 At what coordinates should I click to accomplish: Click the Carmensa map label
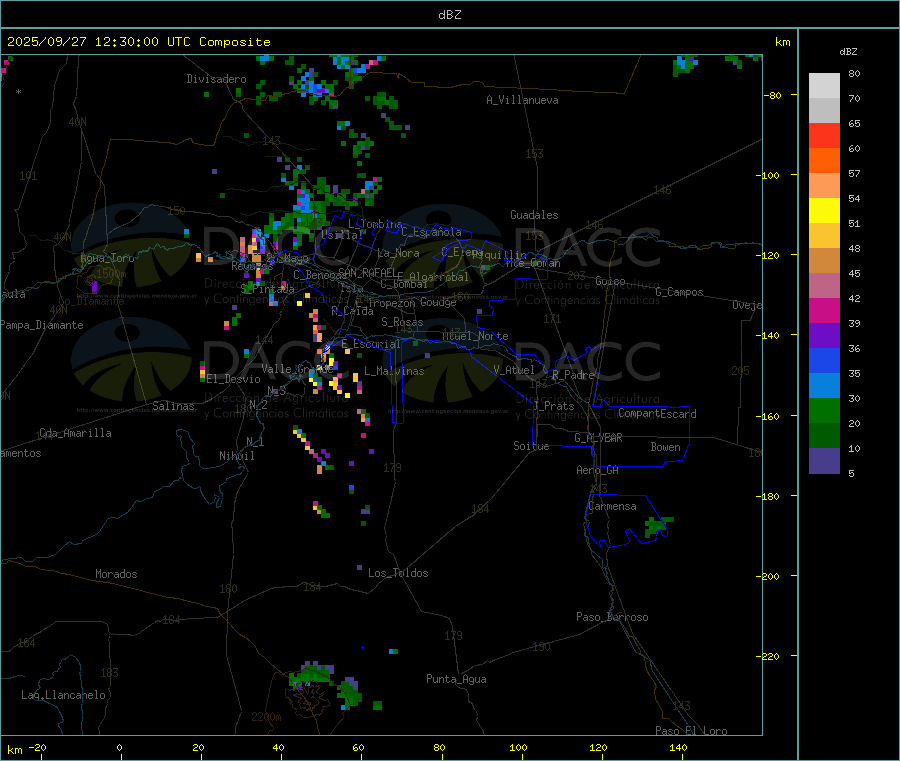click(612, 506)
